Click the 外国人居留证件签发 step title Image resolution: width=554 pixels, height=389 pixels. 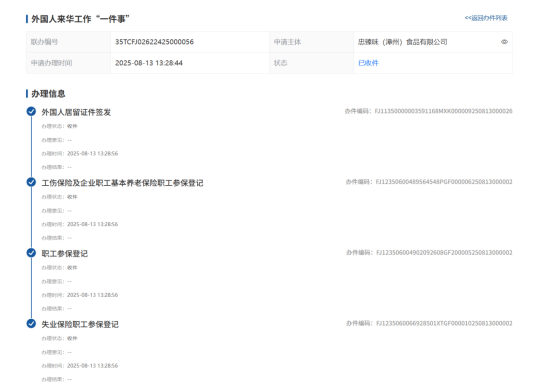coord(76,112)
